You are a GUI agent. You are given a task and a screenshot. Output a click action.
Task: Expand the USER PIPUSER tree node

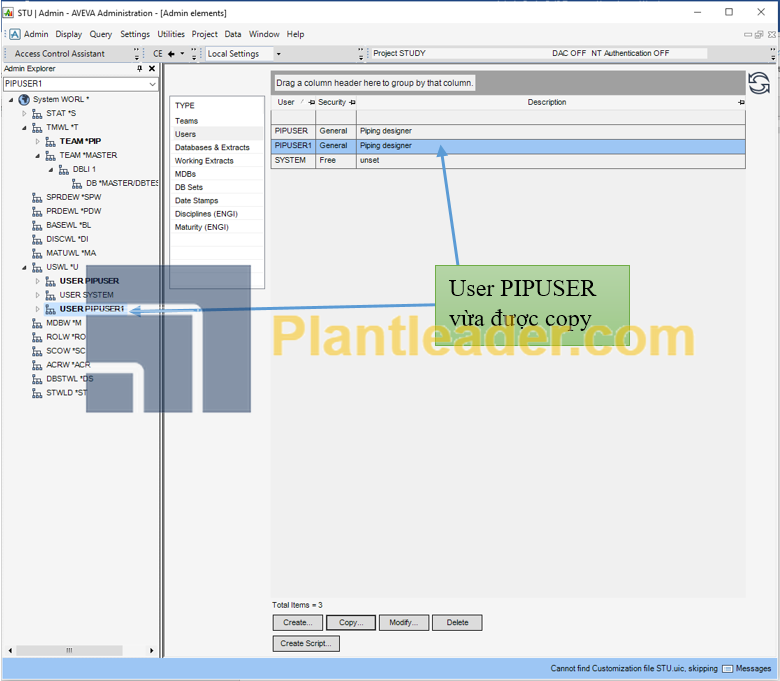(37, 281)
